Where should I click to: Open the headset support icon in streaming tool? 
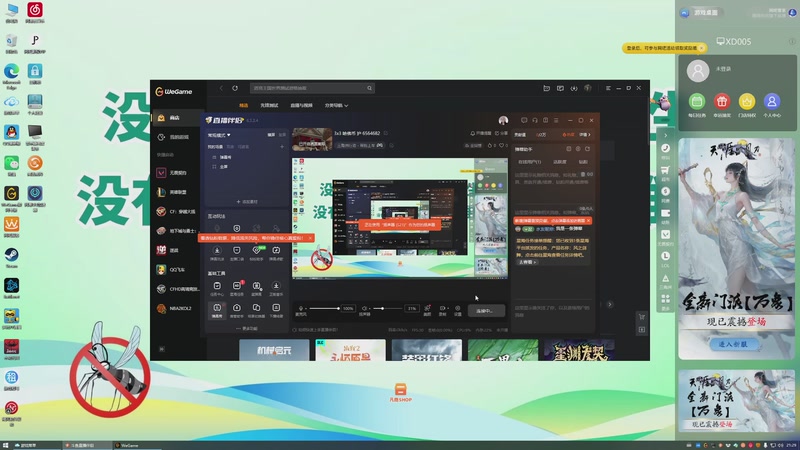pyautogui.click(x=535, y=120)
